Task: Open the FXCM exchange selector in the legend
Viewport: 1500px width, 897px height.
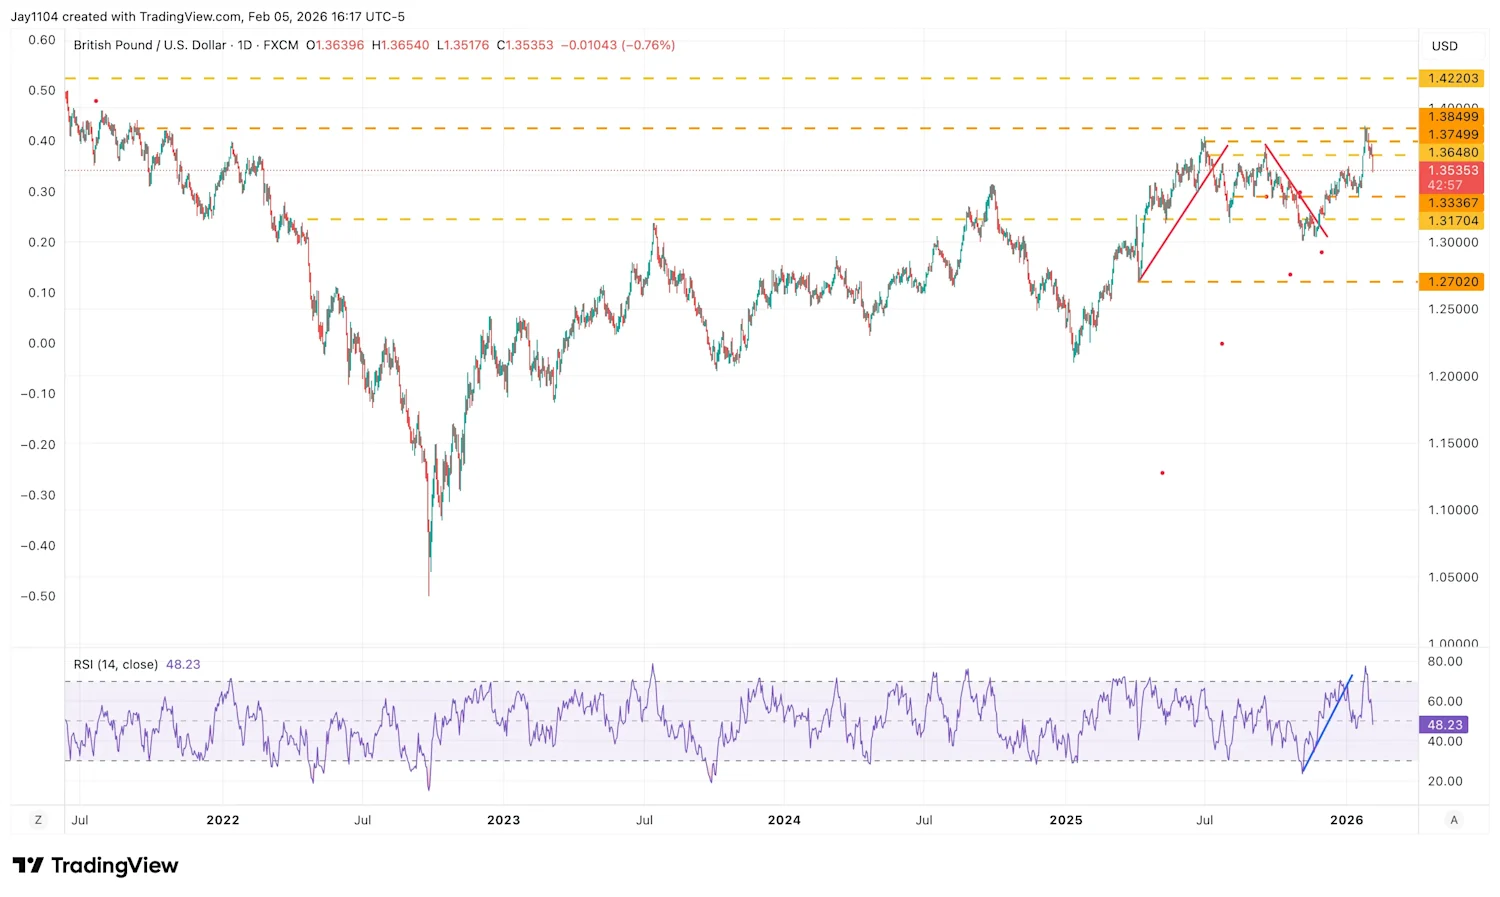Action: (x=280, y=45)
